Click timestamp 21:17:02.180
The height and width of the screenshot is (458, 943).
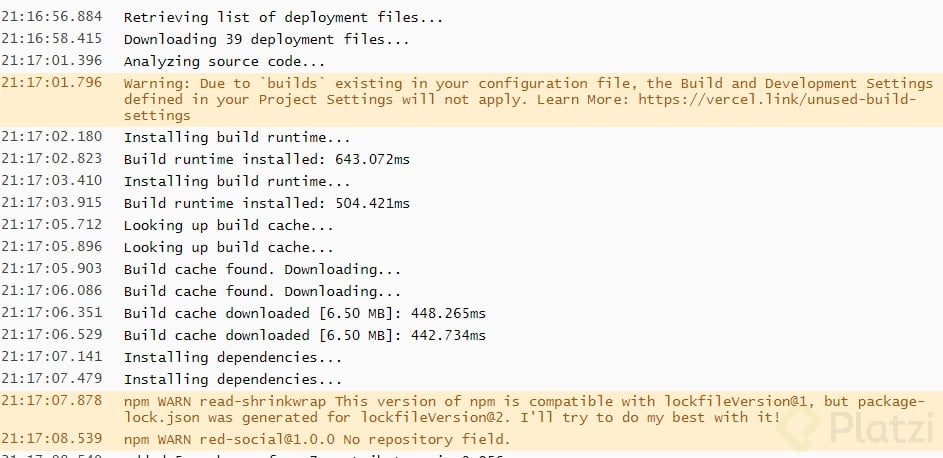click(51, 136)
